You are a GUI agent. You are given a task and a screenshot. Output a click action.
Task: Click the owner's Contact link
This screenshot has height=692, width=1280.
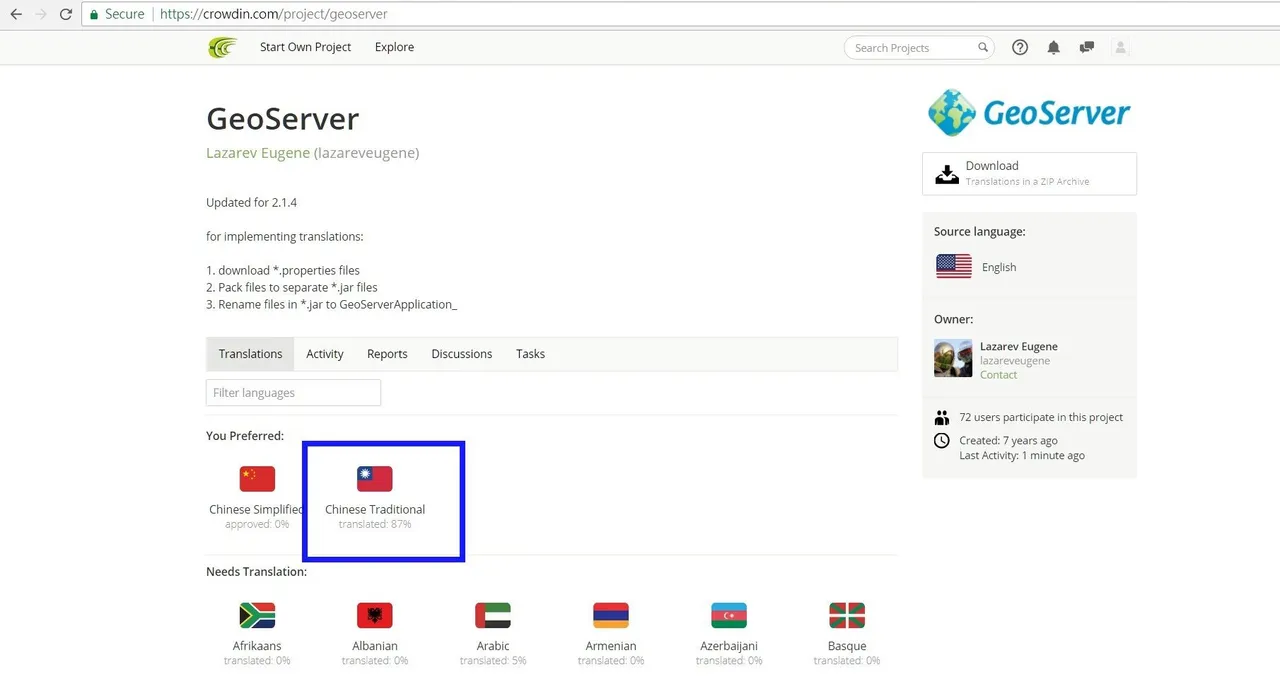coord(998,375)
